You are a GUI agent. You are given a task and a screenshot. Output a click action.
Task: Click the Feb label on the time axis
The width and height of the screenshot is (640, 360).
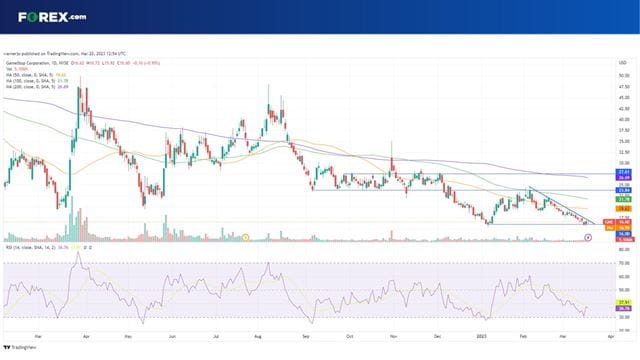(523, 337)
